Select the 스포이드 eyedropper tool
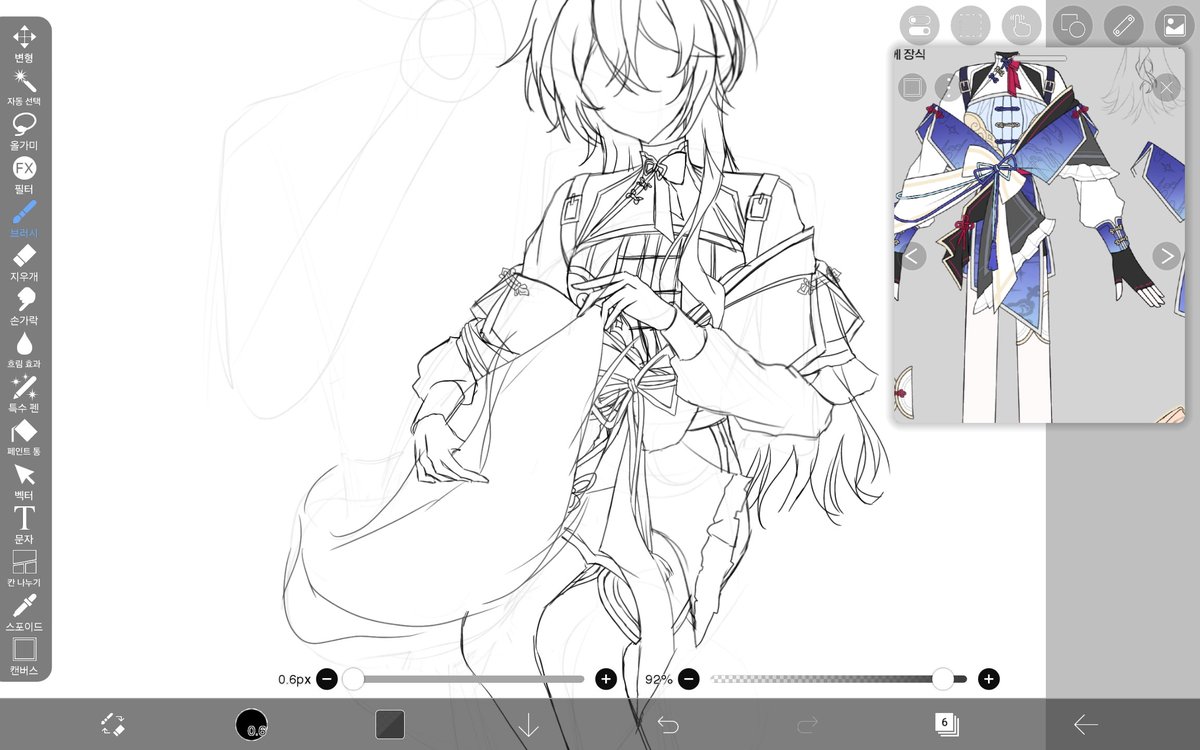 24,612
